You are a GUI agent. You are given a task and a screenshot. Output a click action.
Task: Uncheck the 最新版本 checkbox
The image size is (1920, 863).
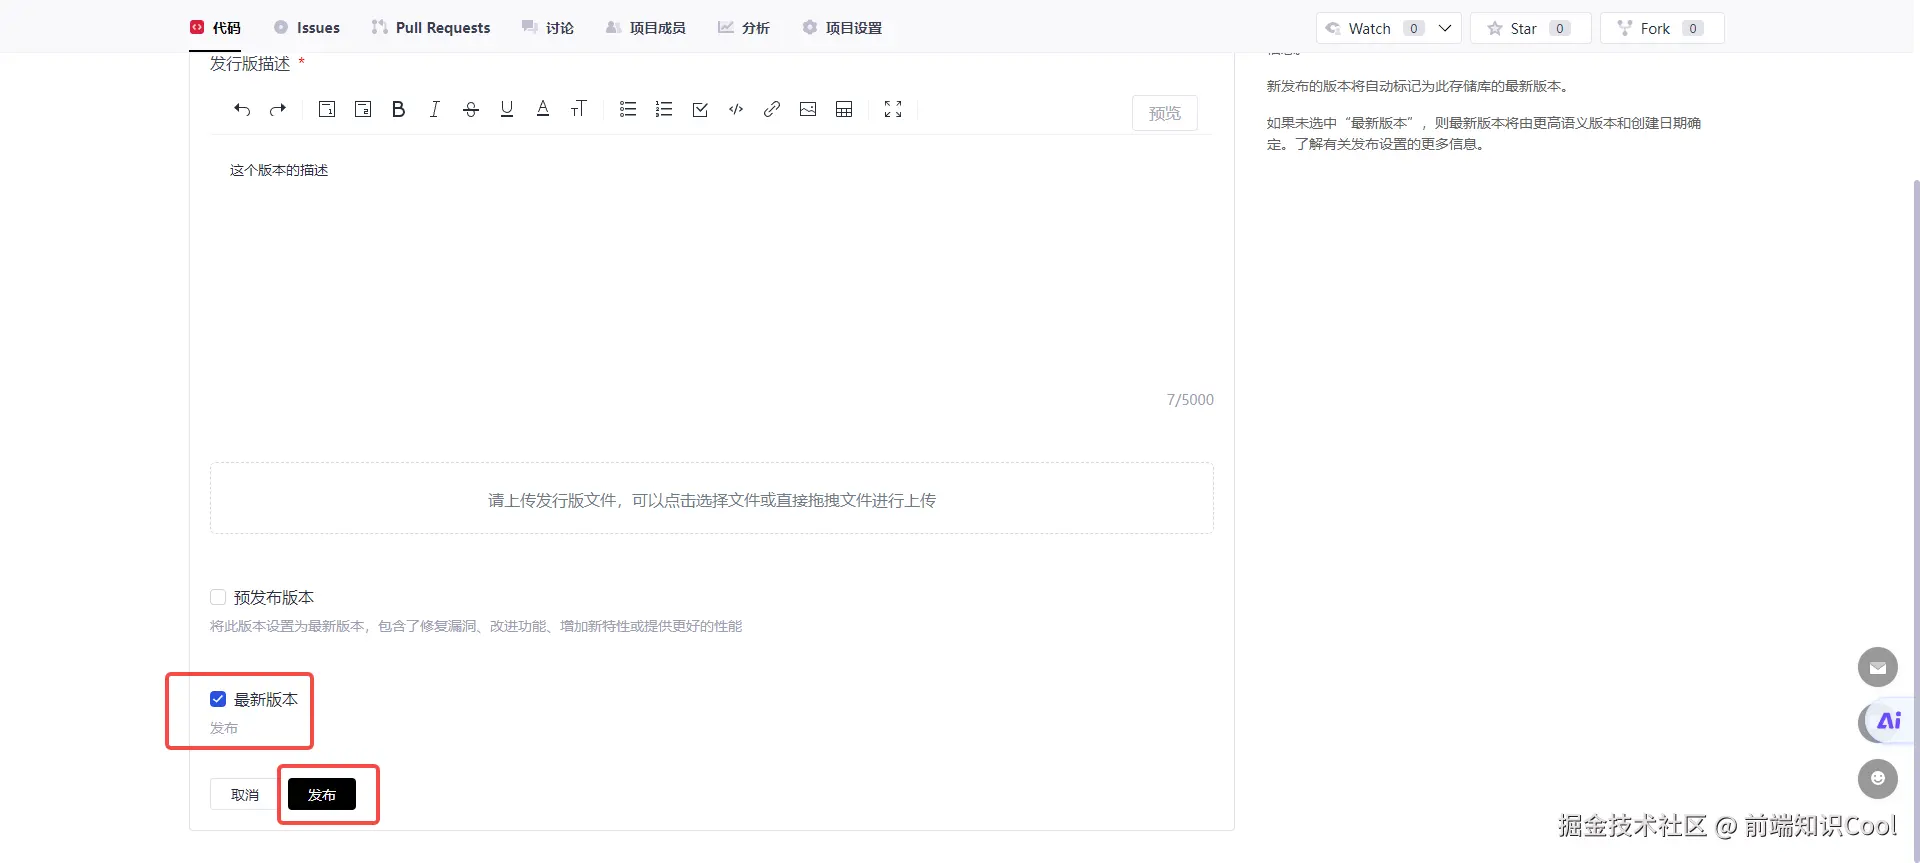(218, 699)
